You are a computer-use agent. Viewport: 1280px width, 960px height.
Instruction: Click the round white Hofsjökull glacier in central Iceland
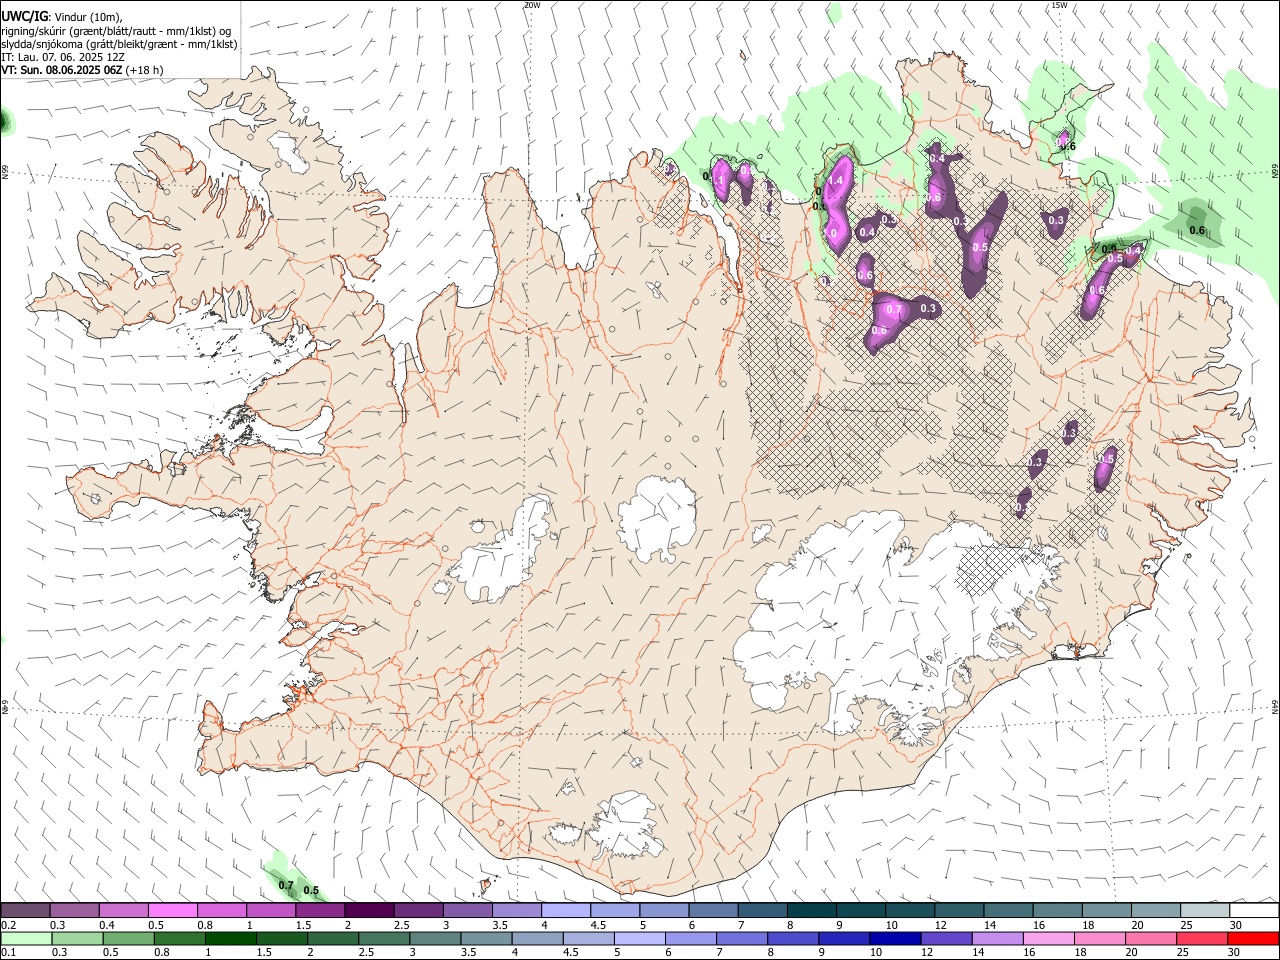[657, 518]
